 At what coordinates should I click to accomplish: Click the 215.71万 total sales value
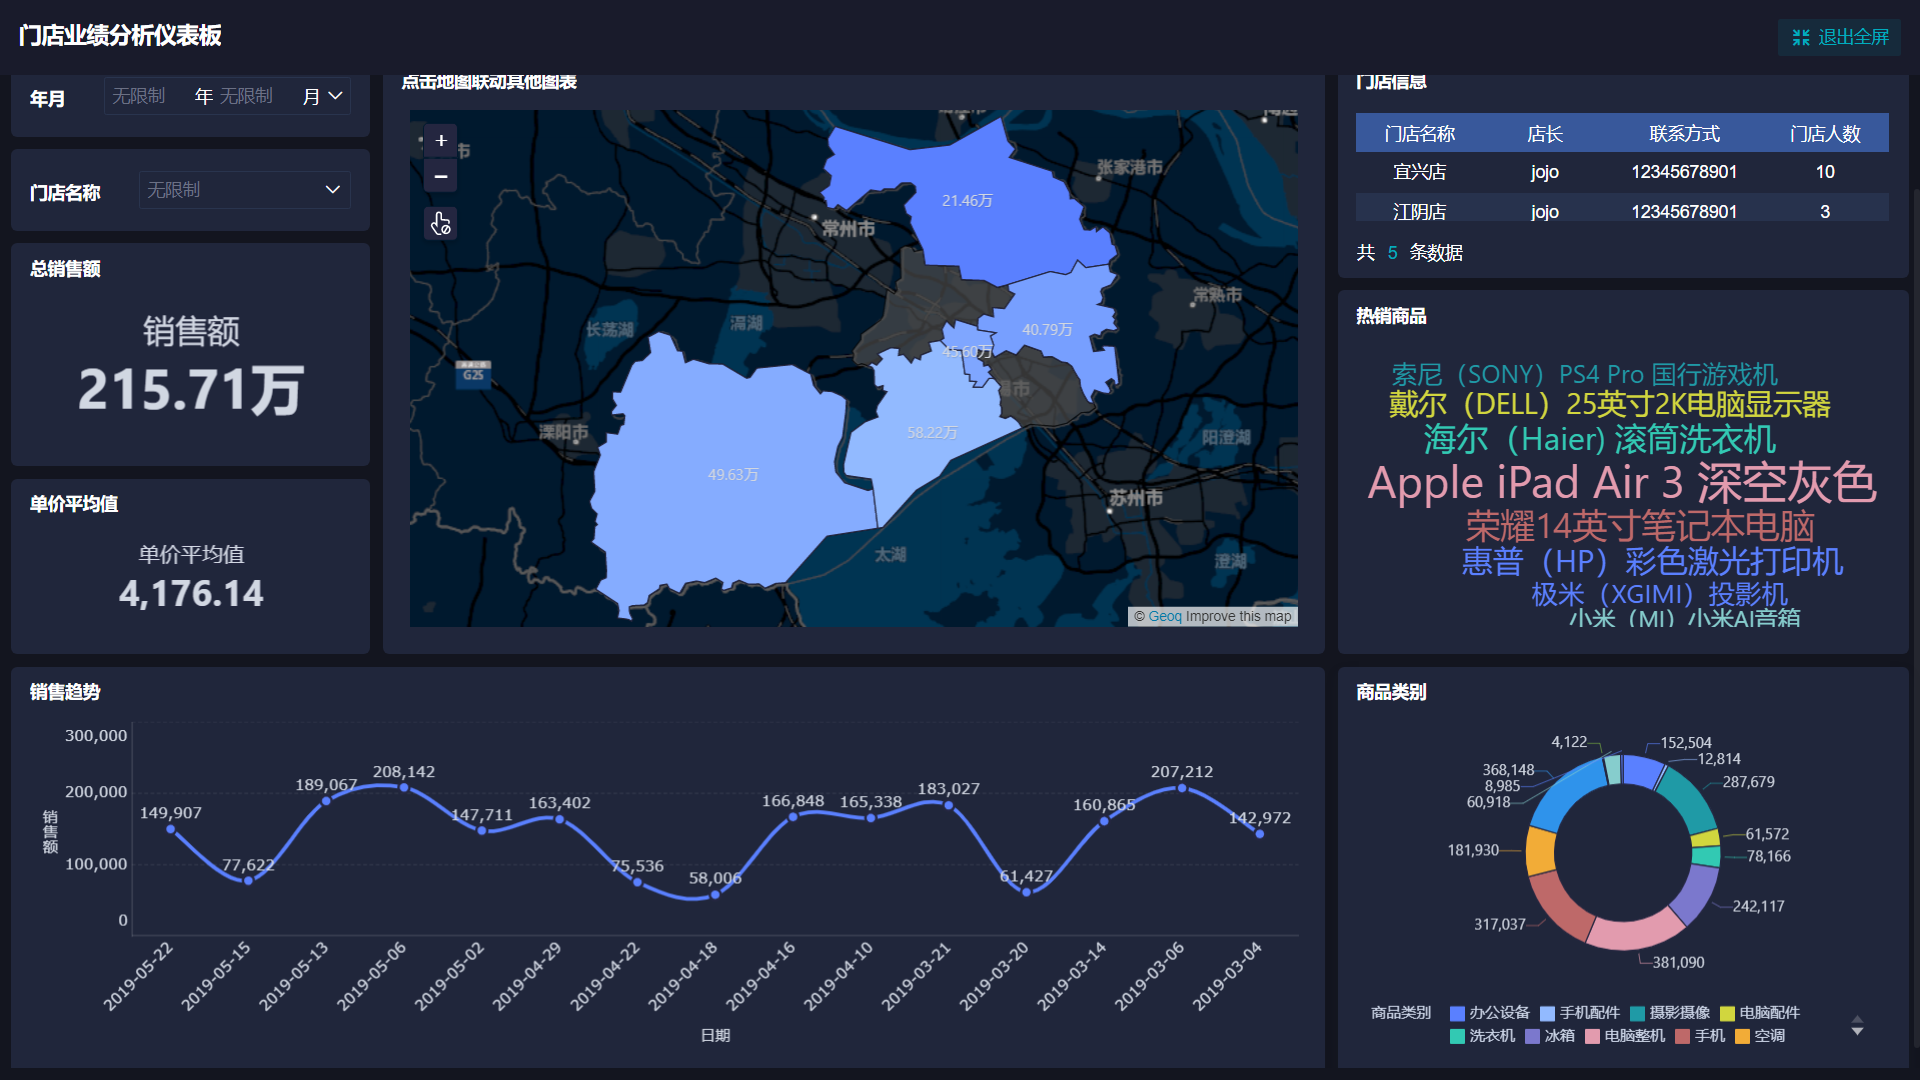coord(190,390)
